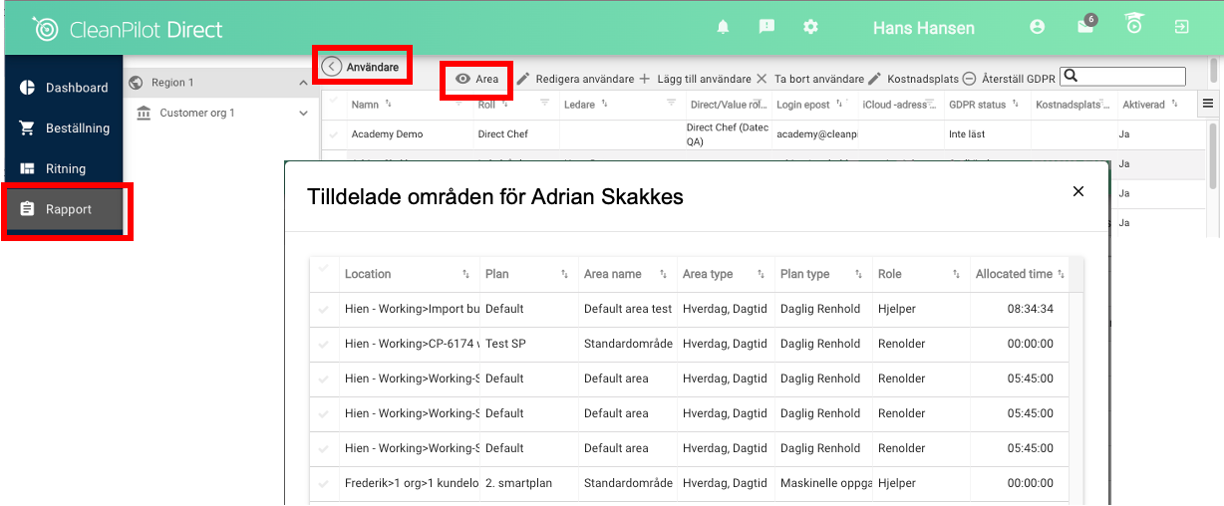1224x506 pixels.
Task: Click the logout icon in header
Action: click(1182, 27)
